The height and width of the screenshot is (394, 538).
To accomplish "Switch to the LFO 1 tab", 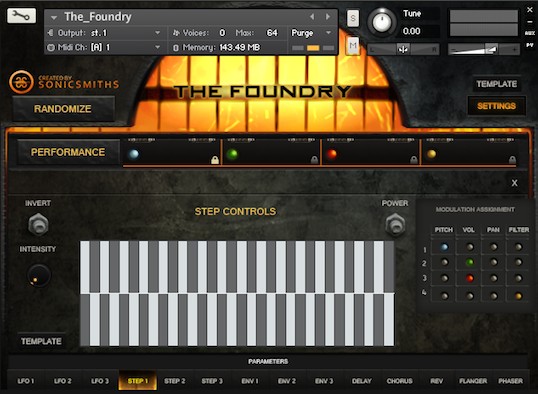I will click(x=26, y=381).
